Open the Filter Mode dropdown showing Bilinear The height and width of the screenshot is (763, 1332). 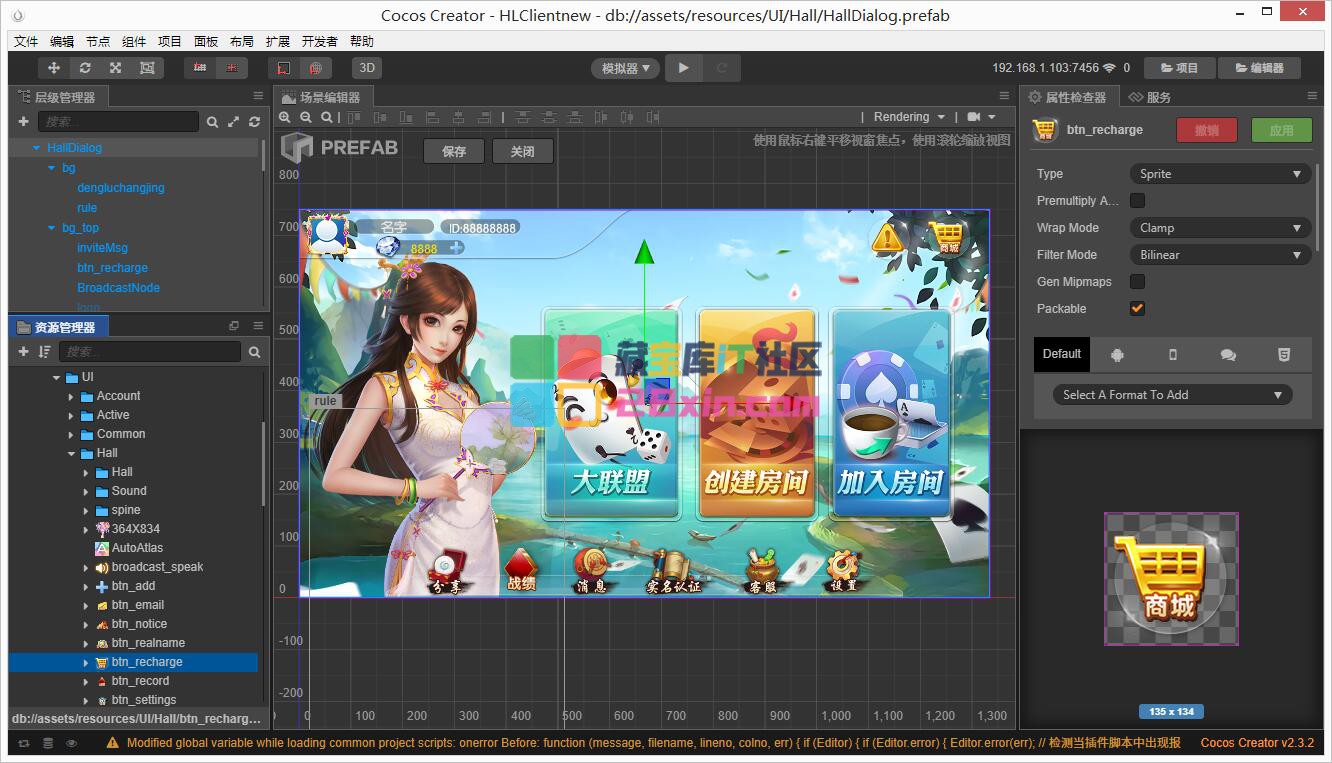click(1220, 255)
